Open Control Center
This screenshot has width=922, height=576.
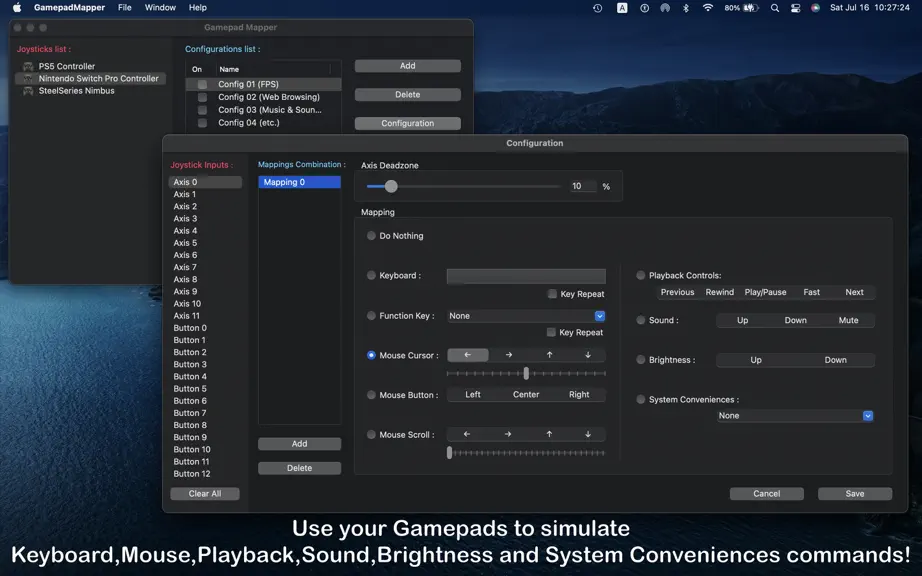(x=795, y=8)
